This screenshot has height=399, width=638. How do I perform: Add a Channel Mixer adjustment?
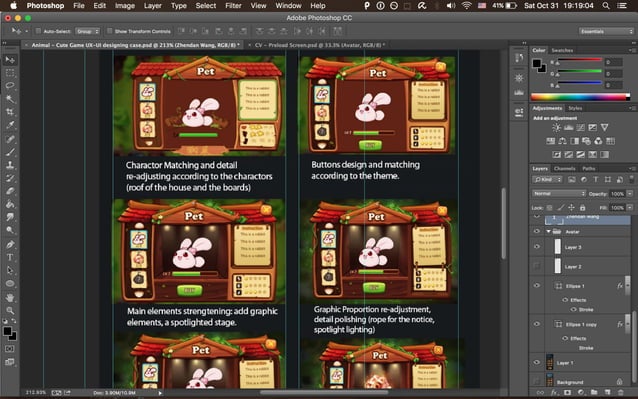pos(599,141)
